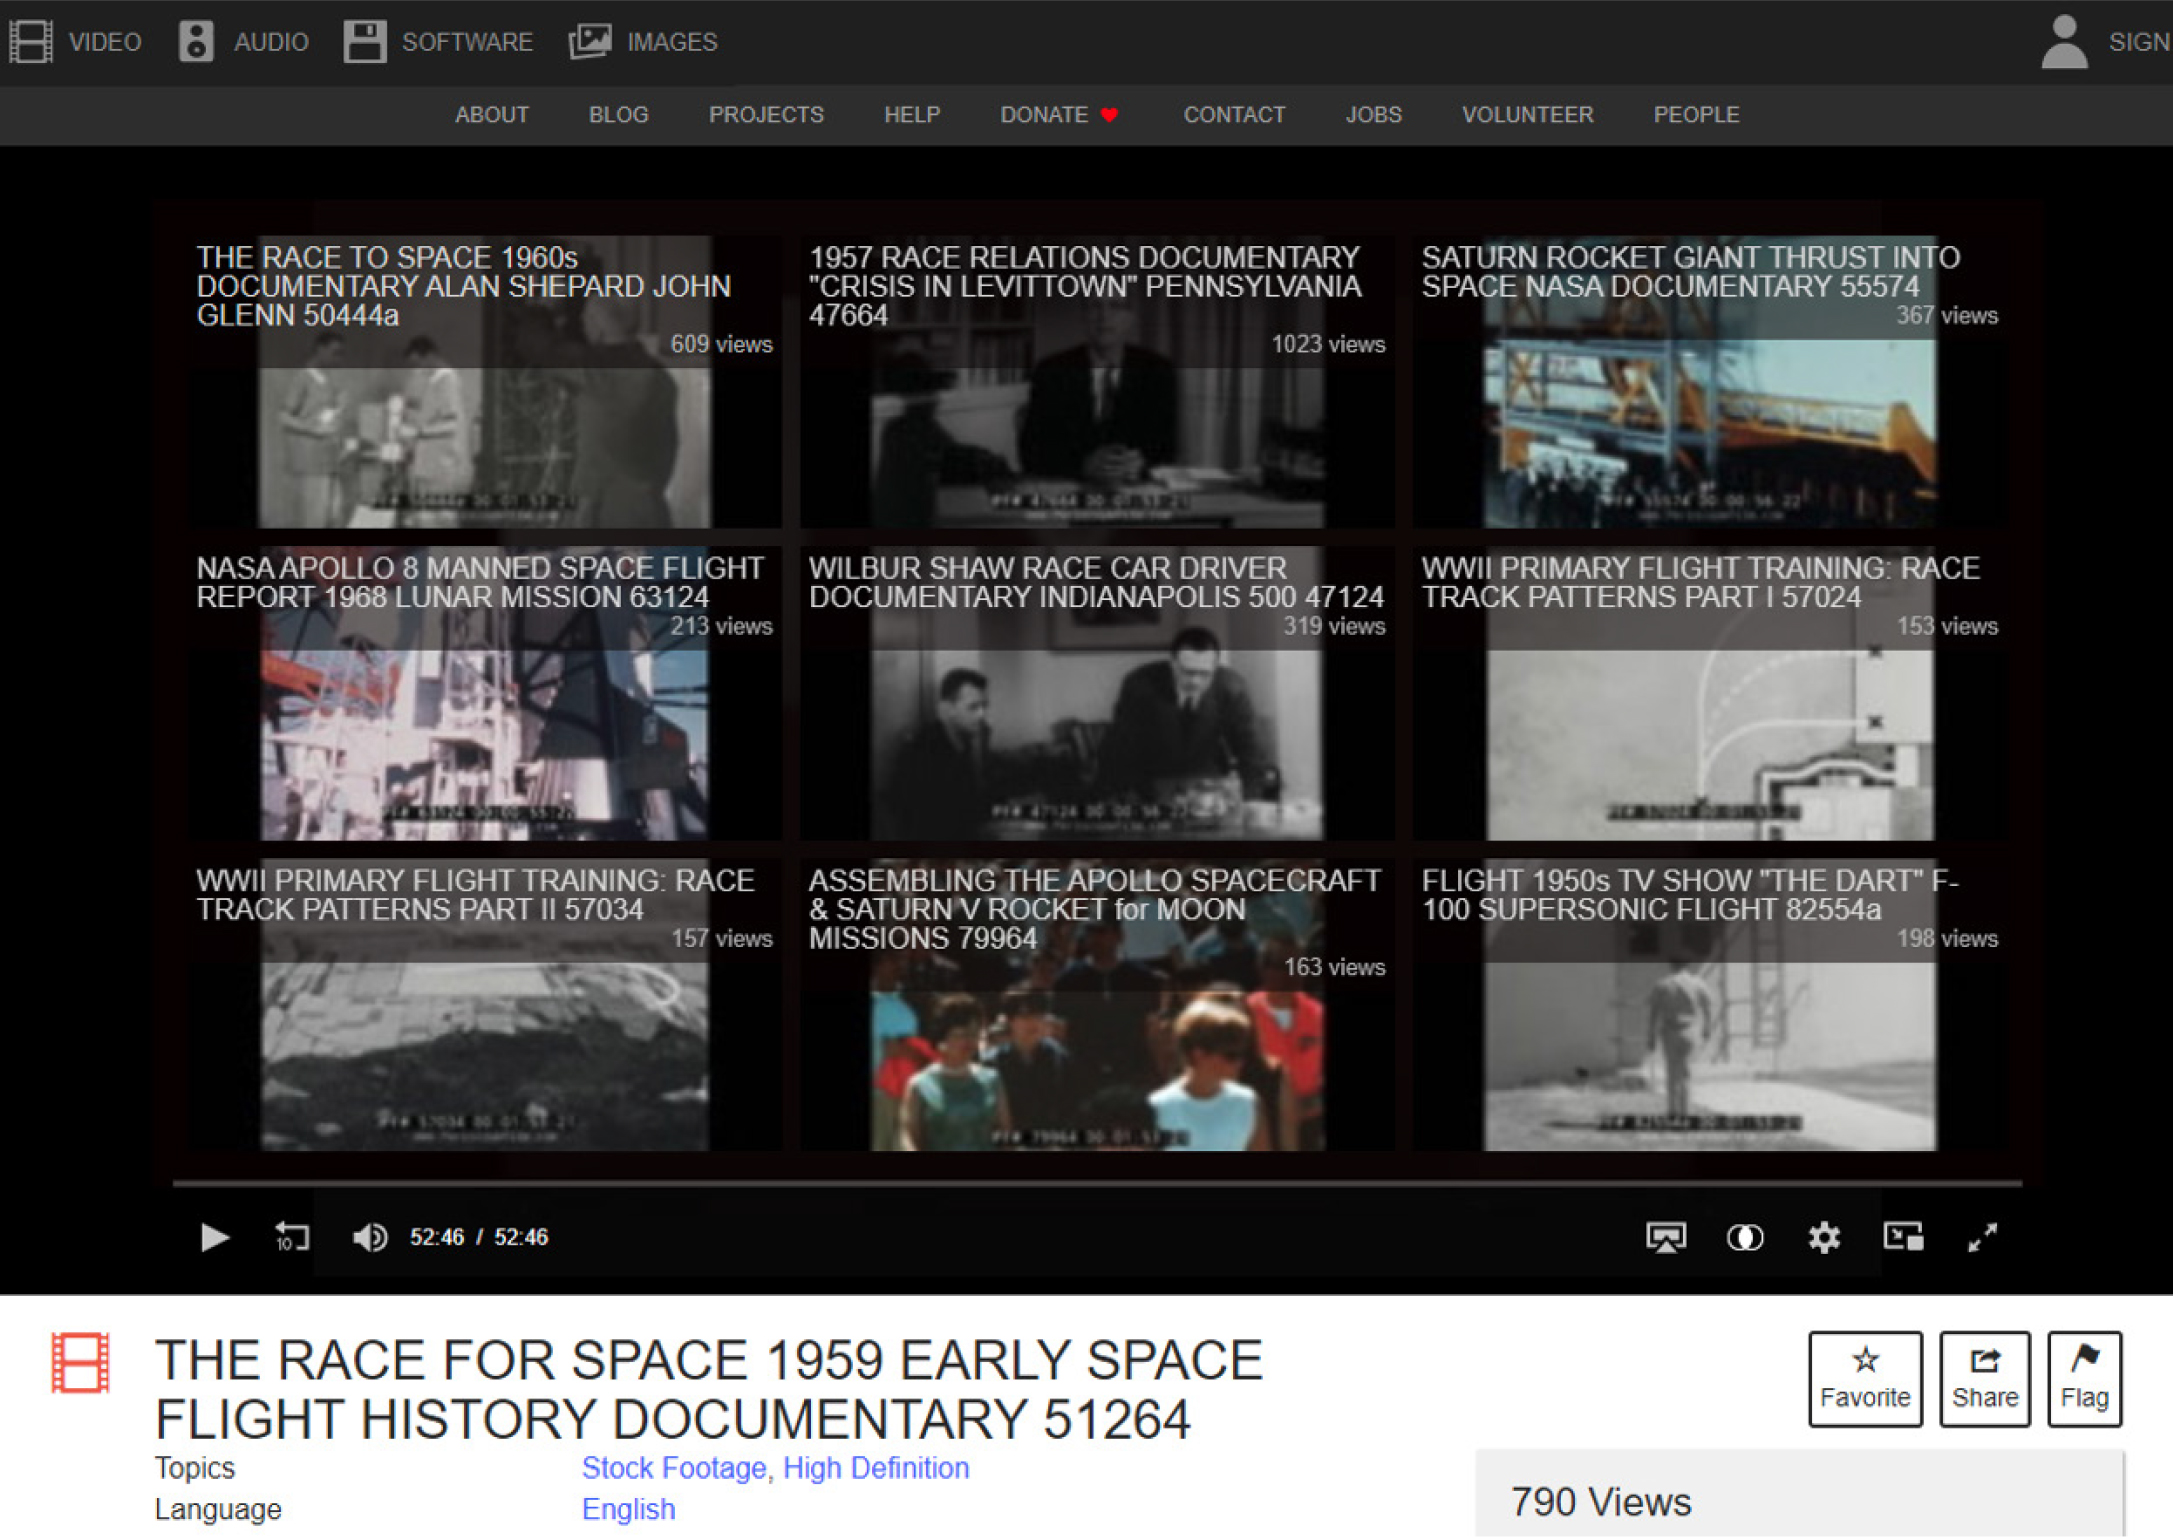
Task: Click the SIGN in link
Action: click(2140, 42)
